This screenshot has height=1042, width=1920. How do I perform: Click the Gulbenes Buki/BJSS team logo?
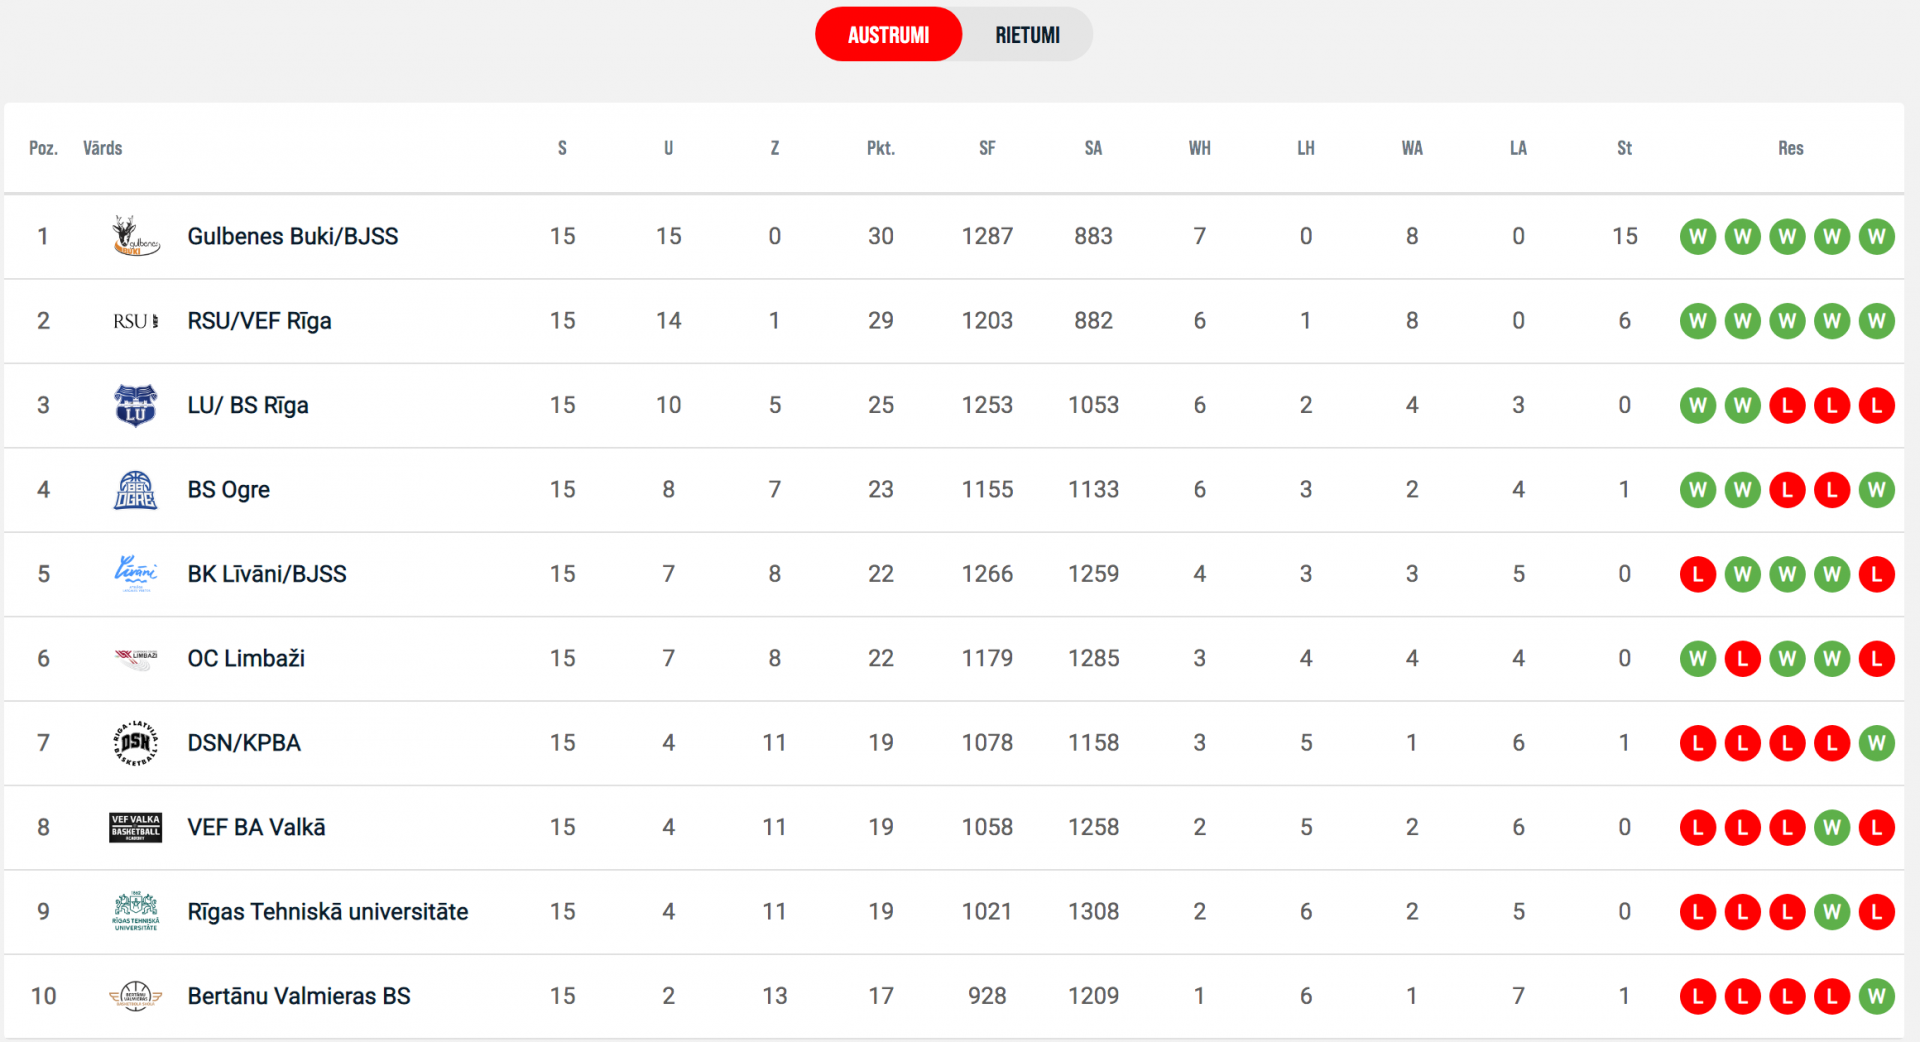[x=135, y=236]
